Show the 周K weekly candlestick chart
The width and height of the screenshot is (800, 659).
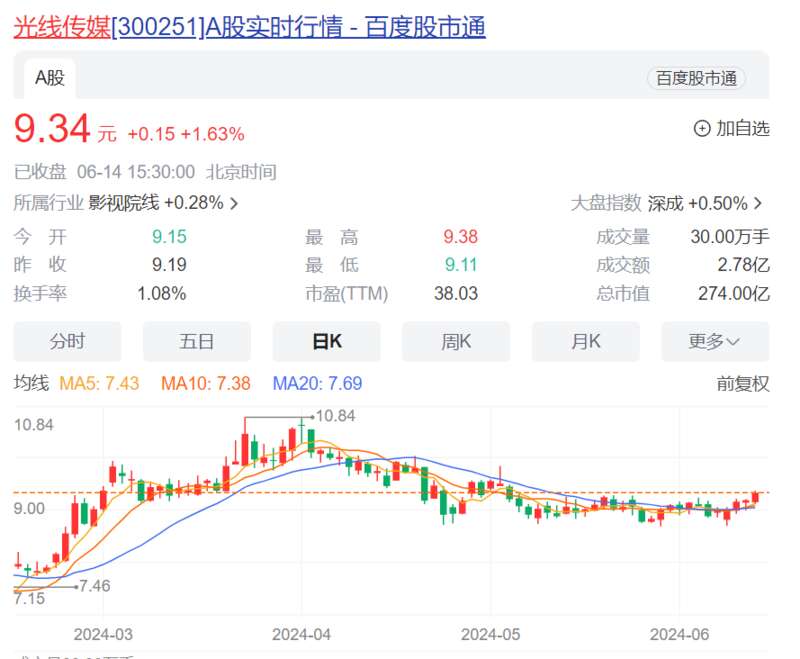pos(456,341)
